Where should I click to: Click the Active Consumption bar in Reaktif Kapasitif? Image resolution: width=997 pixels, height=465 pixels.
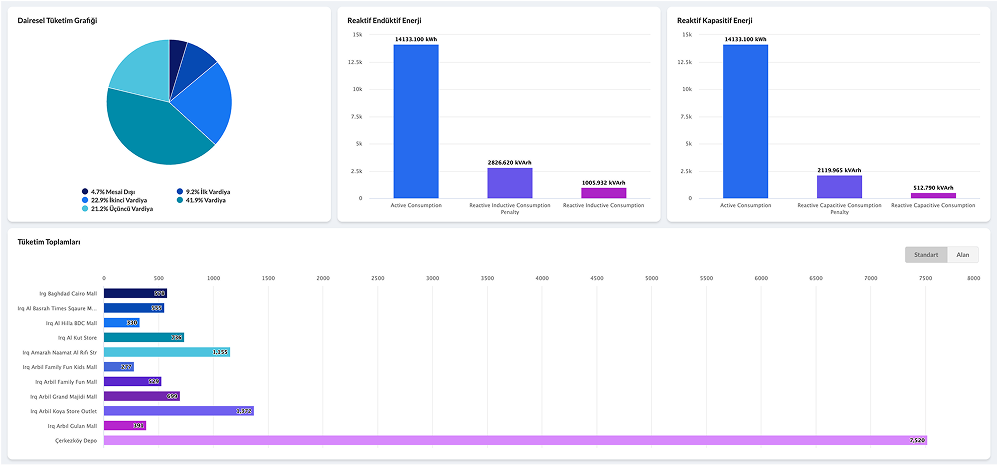point(745,120)
